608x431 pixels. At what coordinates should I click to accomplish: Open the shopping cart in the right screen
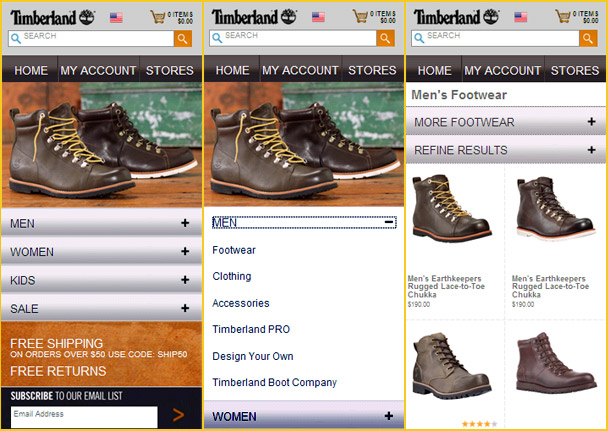[x=577, y=16]
